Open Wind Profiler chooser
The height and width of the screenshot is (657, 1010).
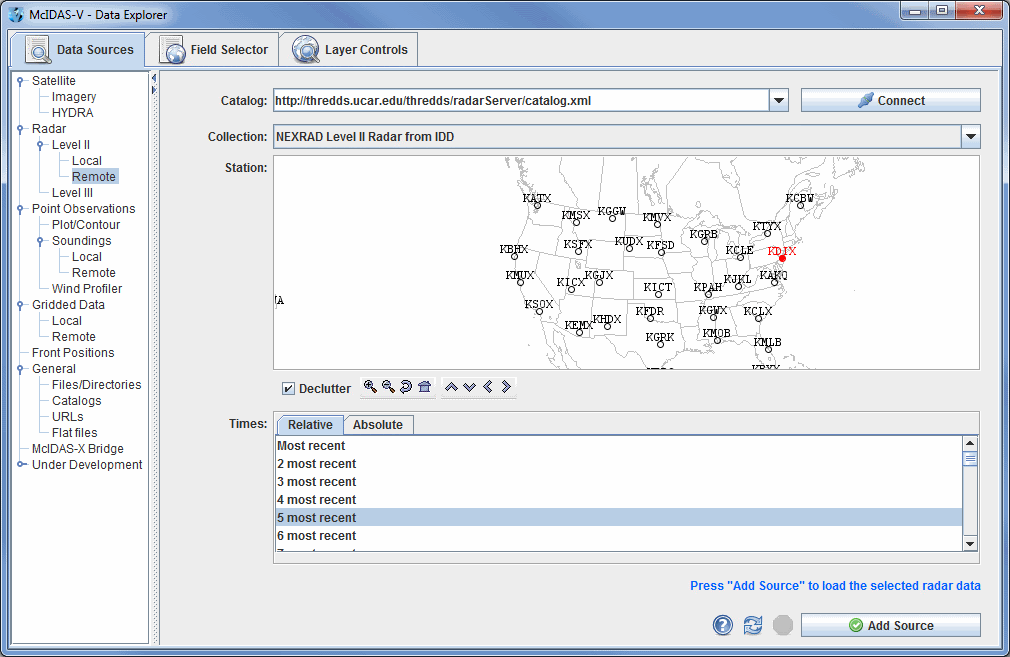pyautogui.click(x=87, y=289)
